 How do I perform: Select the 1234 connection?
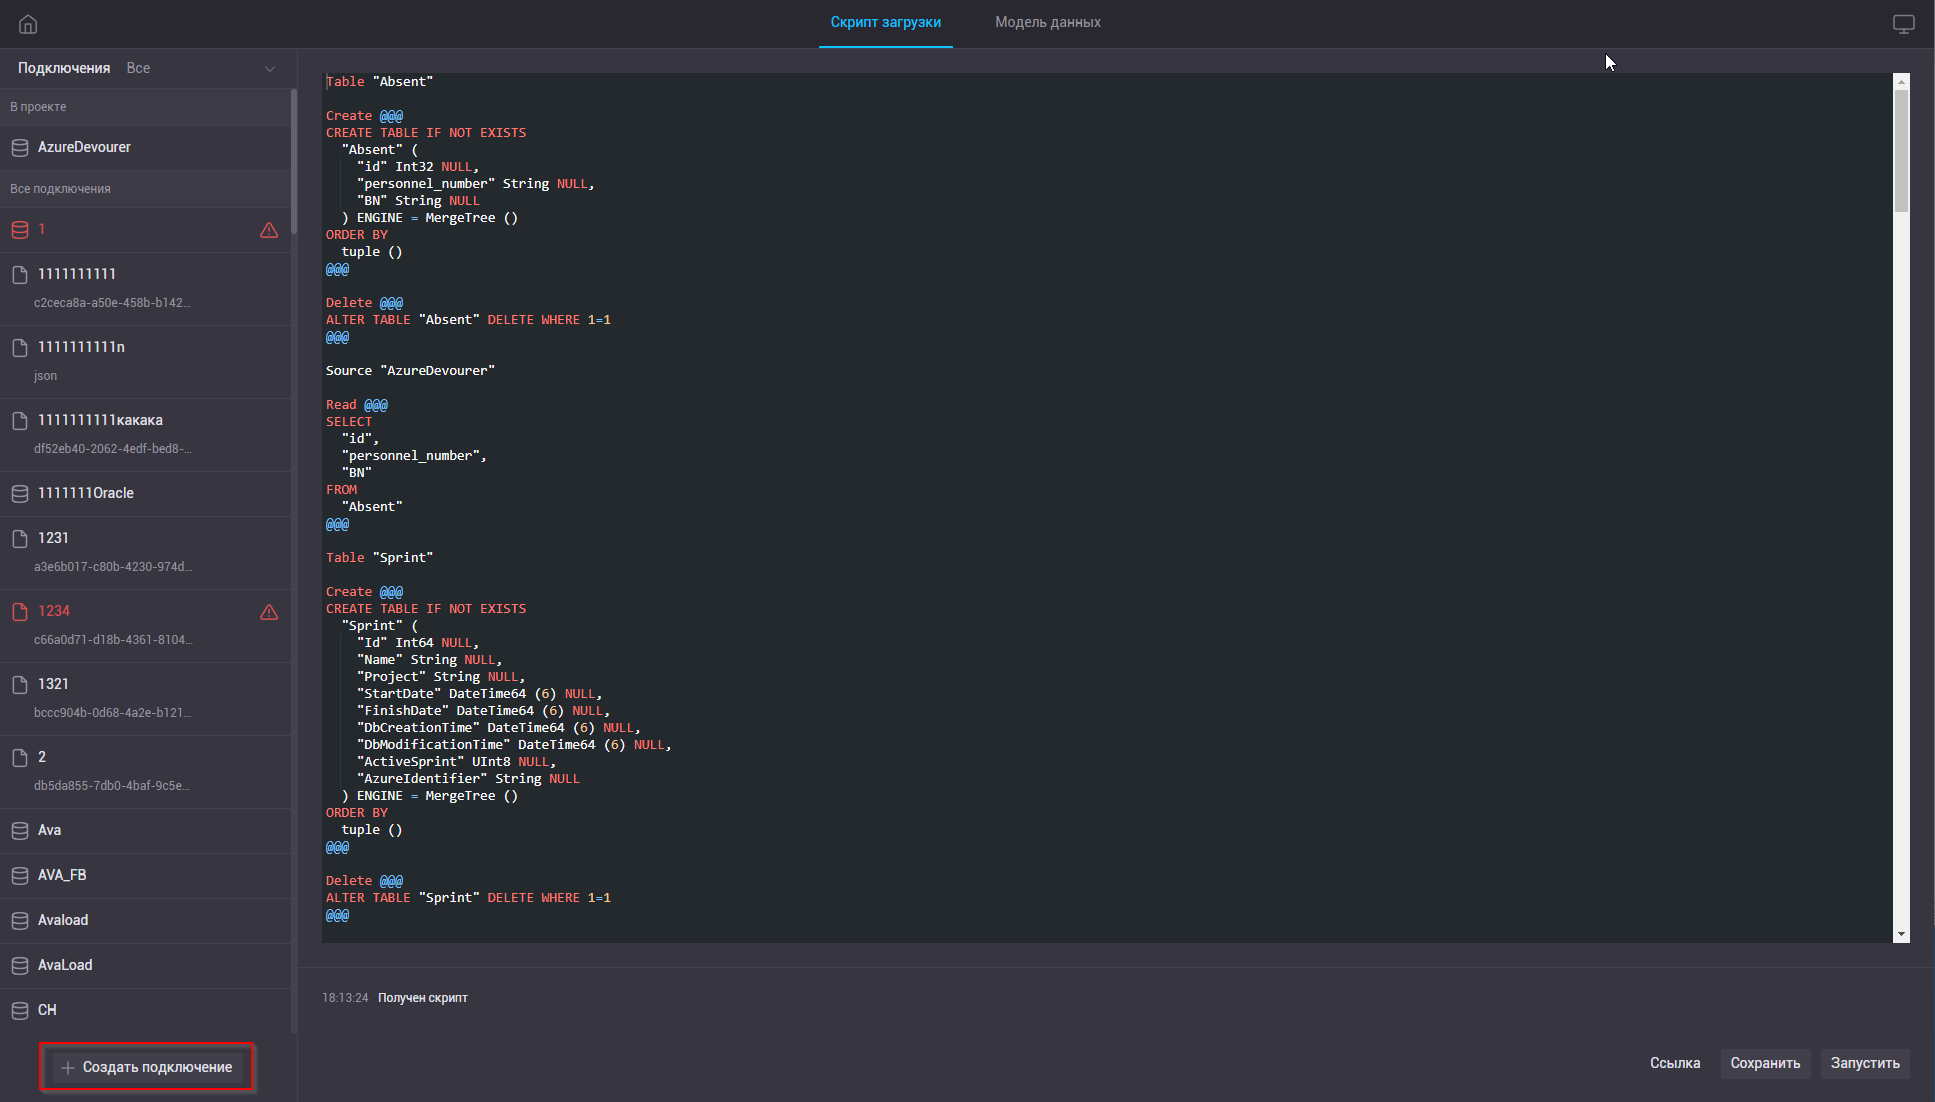coord(146,626)
